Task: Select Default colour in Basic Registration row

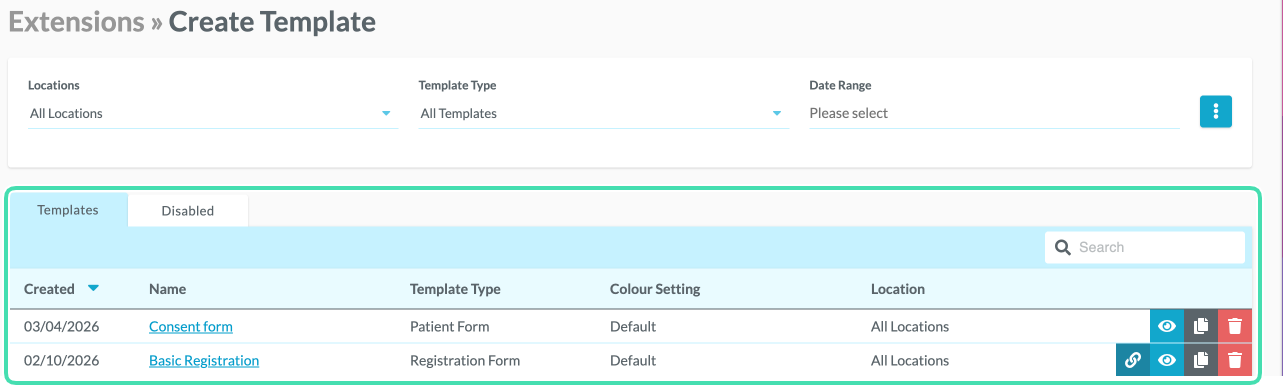Action: 633,360
